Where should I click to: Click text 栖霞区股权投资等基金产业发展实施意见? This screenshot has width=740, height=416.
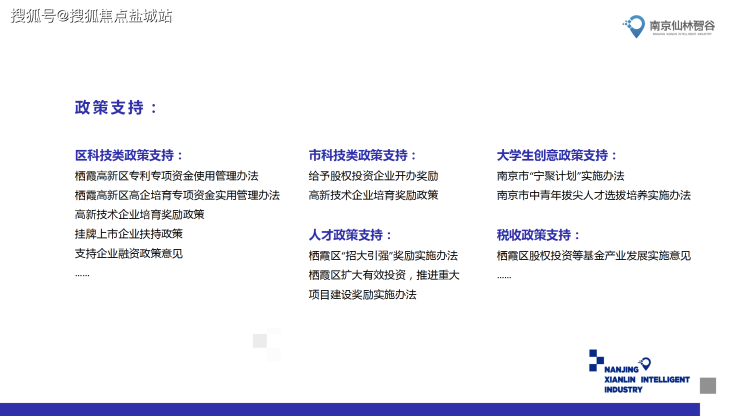594,255
